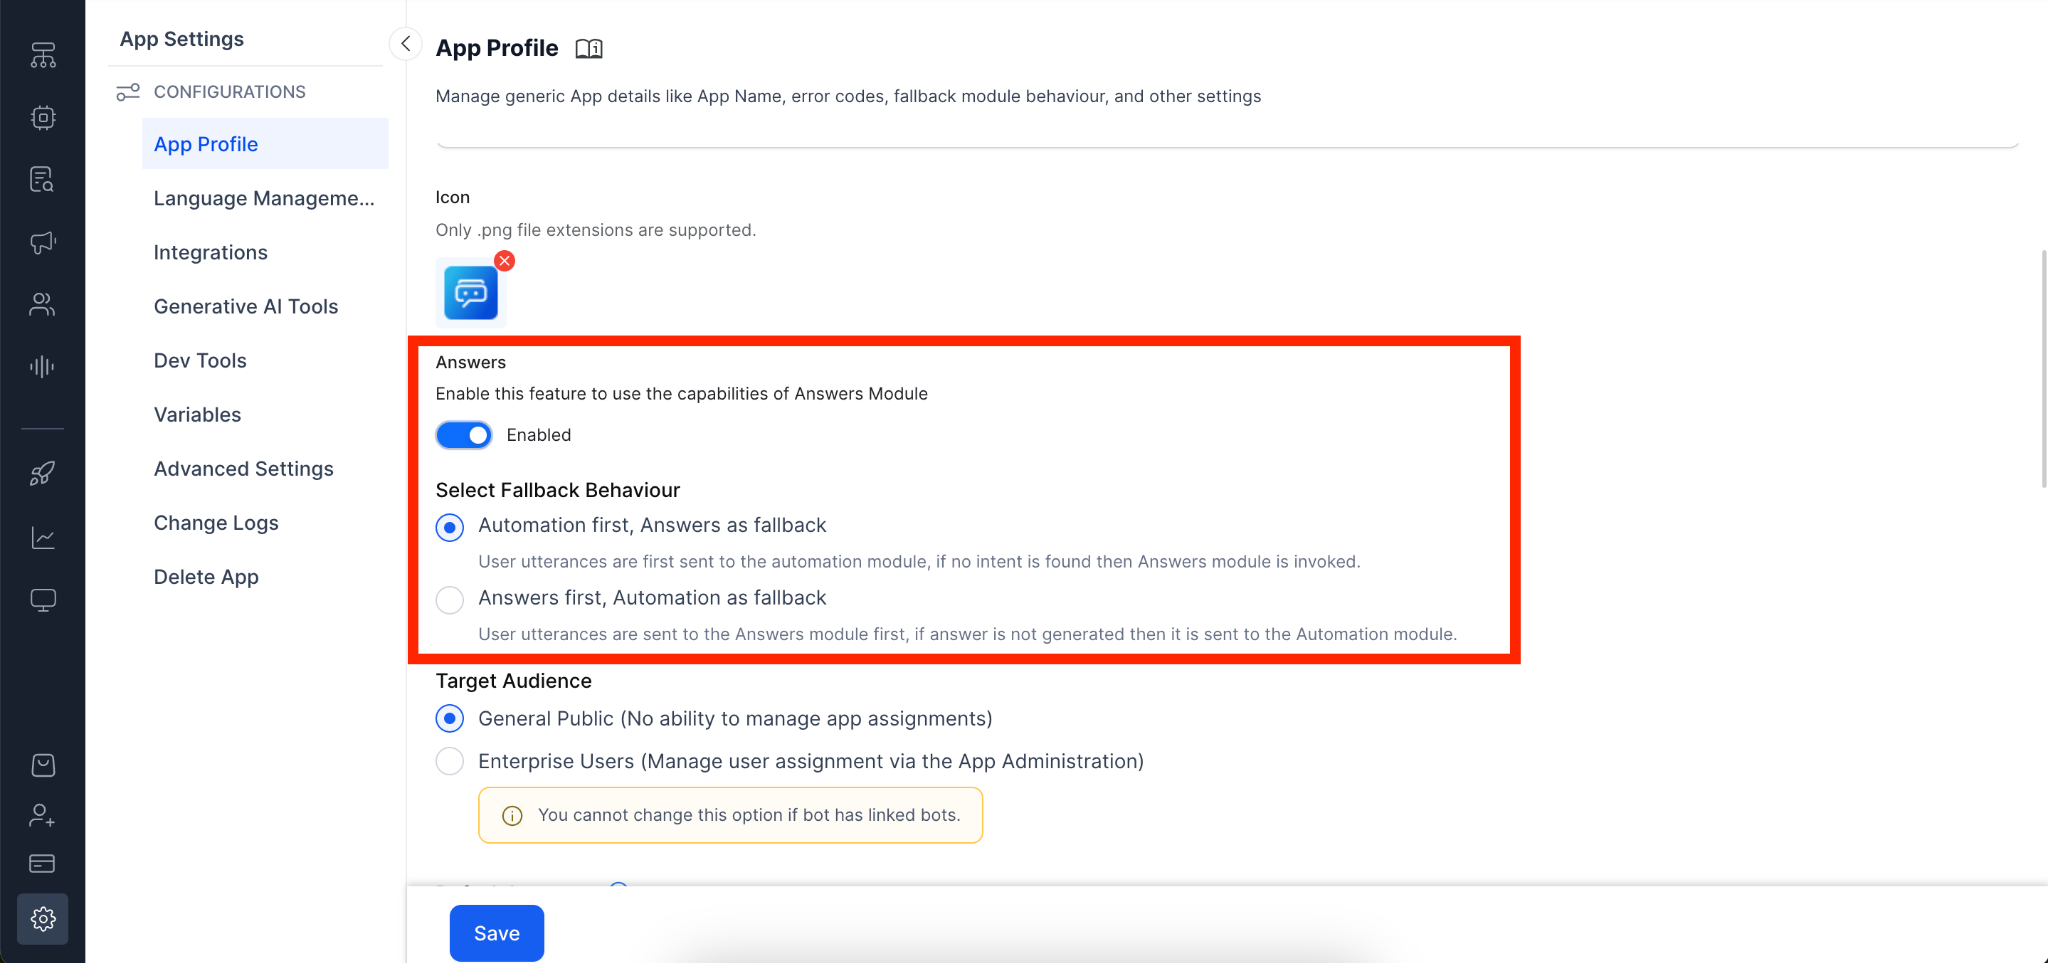Select Enterprise Users target audience option
This screenshot has width=2048, height=963.
point(450,761)
